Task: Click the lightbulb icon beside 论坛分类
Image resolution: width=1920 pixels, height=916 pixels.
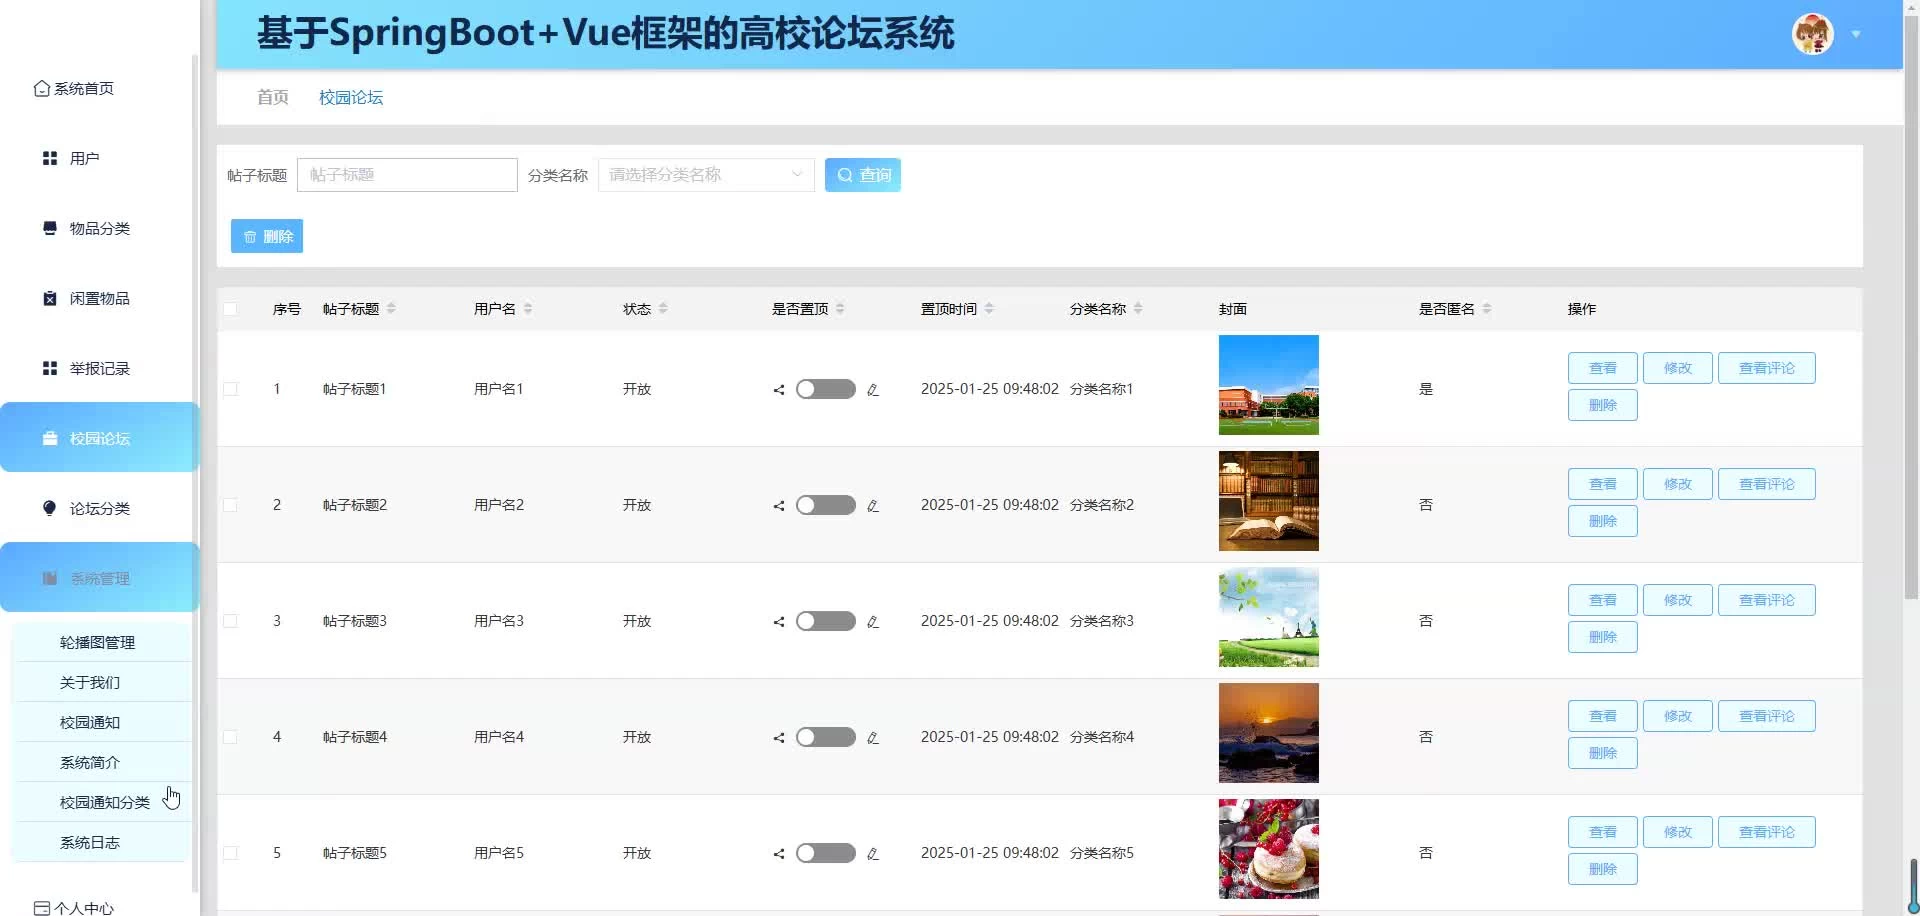Action: pos(50,509)
